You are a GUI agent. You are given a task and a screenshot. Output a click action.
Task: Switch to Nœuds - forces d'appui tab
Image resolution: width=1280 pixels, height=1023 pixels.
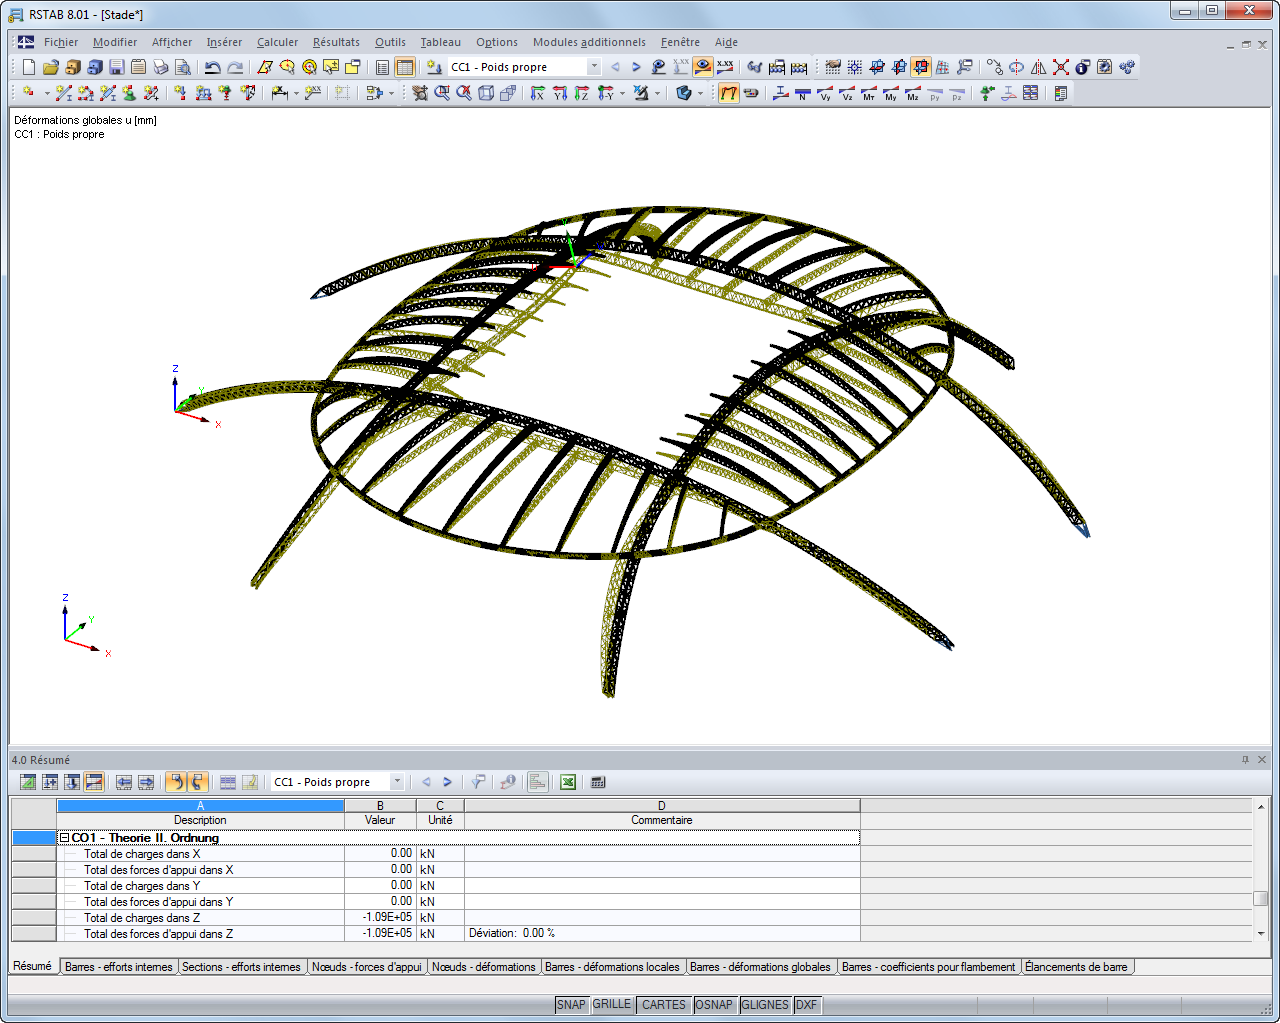click(366, 967)
